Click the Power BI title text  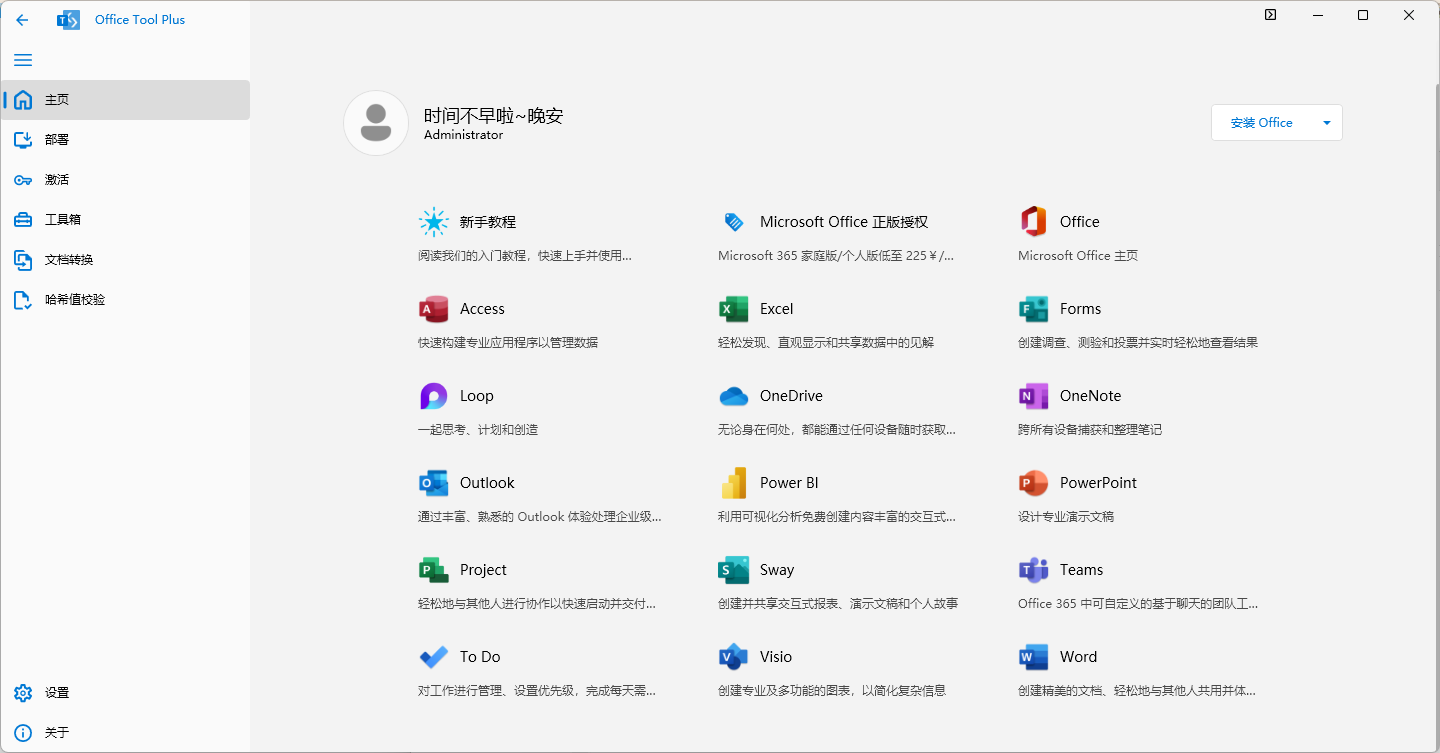(x=789, y=483)
